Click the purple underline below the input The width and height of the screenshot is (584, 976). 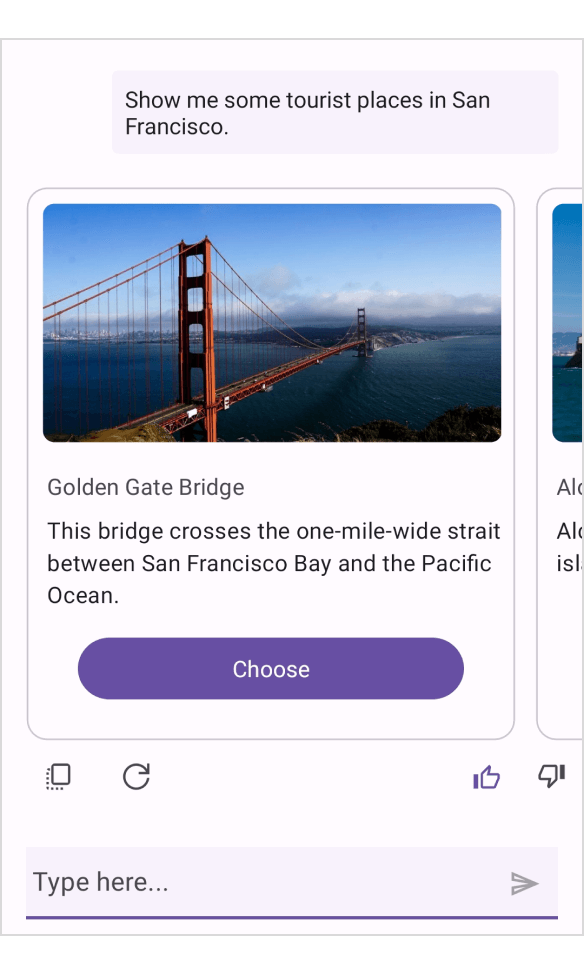pyautogui.click(x=292, y=912)
